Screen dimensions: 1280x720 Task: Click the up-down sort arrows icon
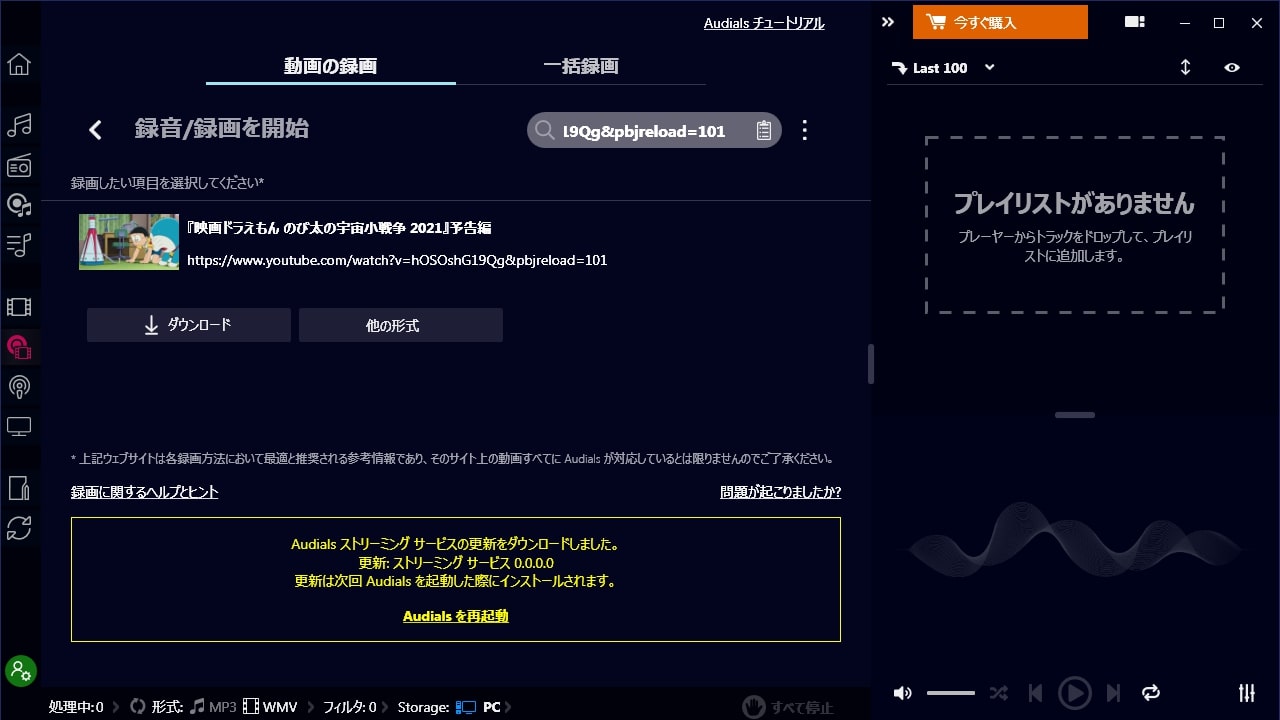coord(1185,67)
